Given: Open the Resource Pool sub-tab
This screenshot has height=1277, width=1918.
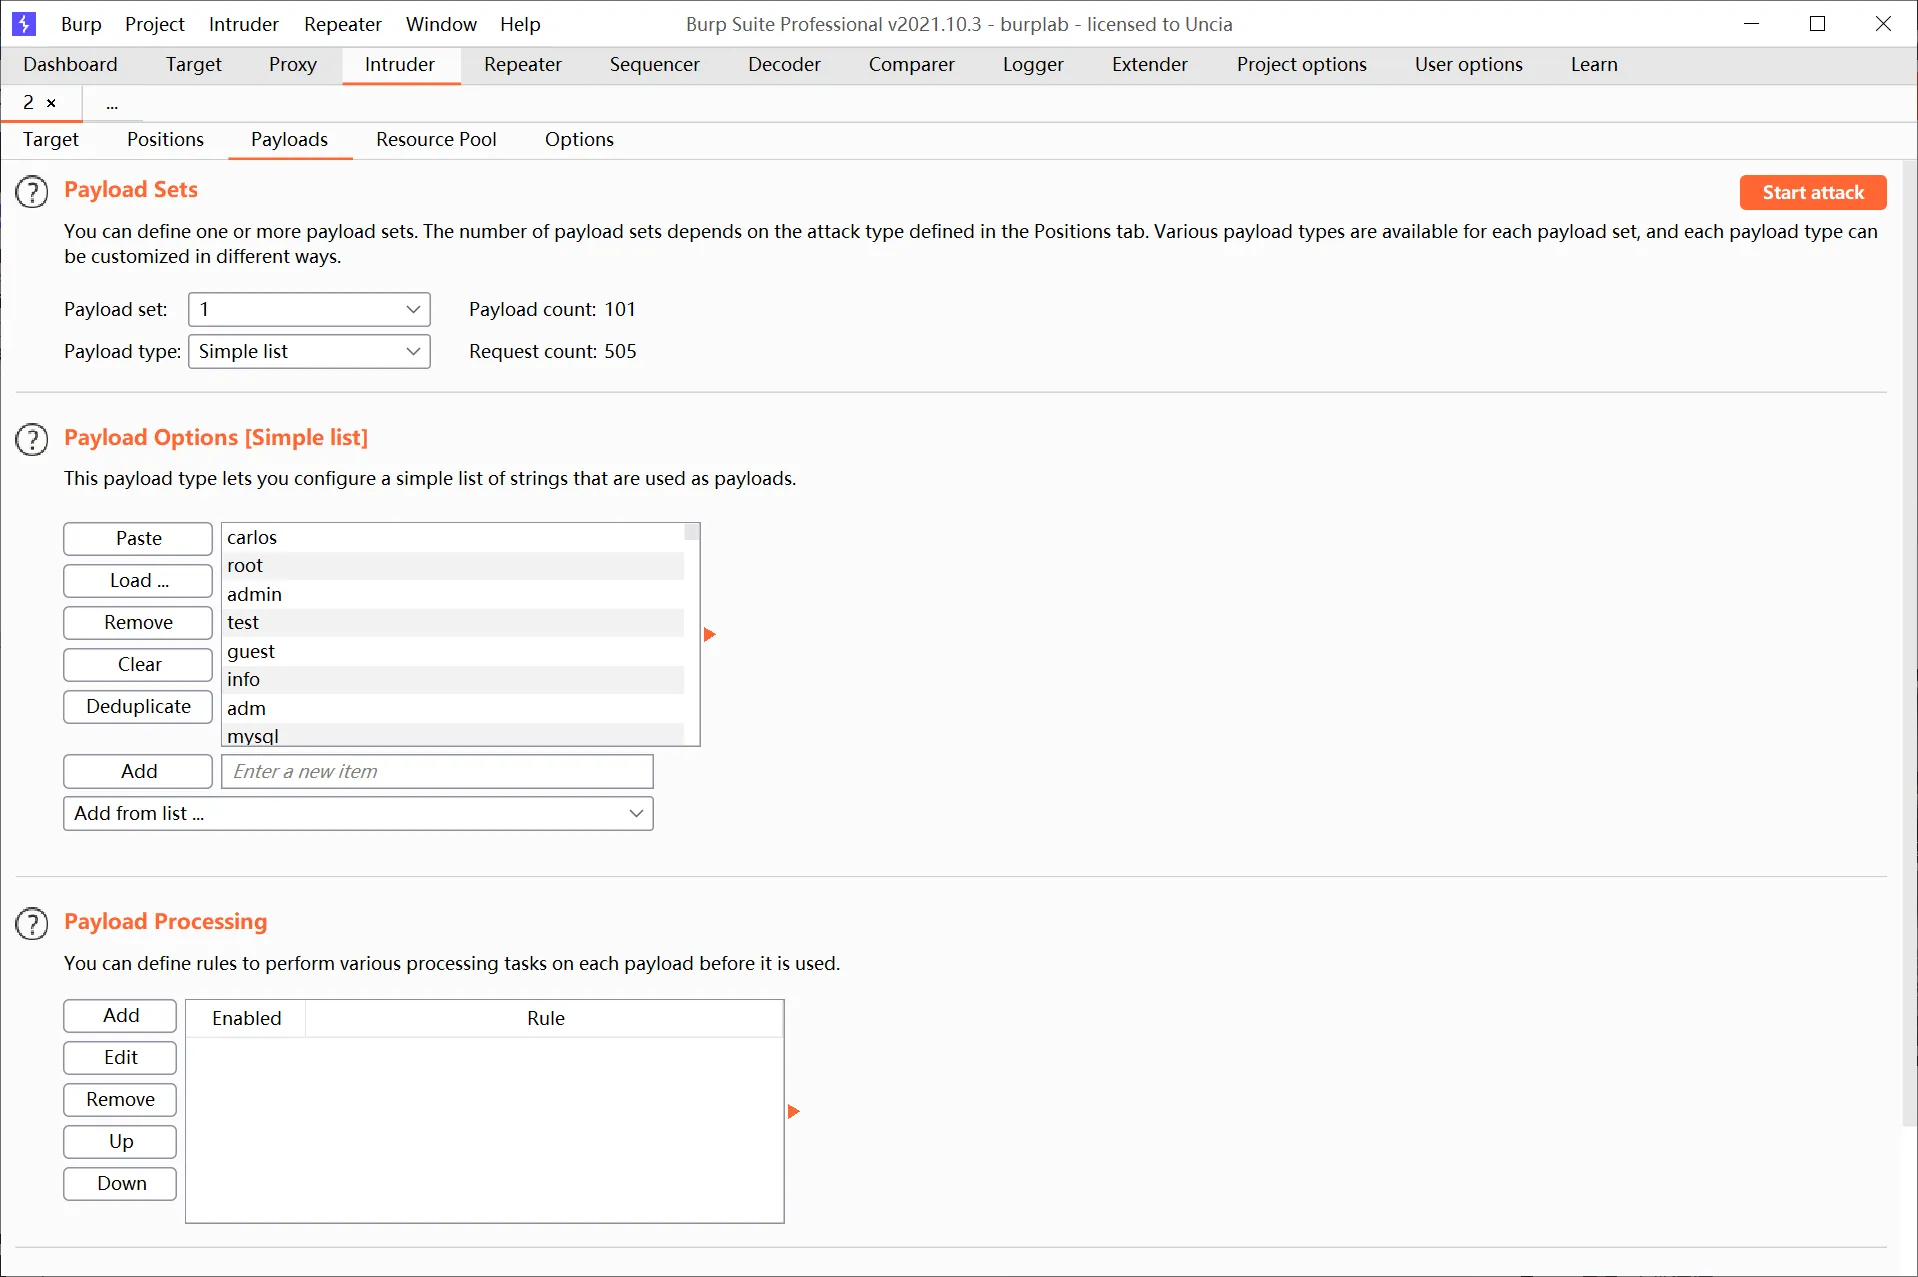Looking at the screenshot, I should click(x=436, y=139).
